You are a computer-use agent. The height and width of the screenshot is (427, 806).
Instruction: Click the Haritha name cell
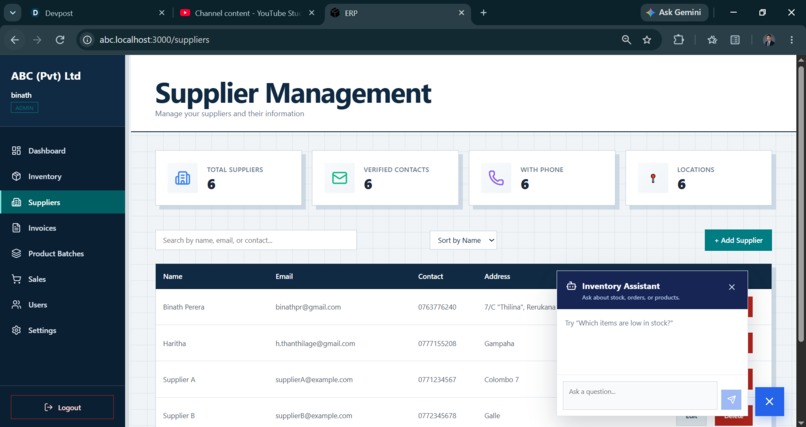[174, 343]
